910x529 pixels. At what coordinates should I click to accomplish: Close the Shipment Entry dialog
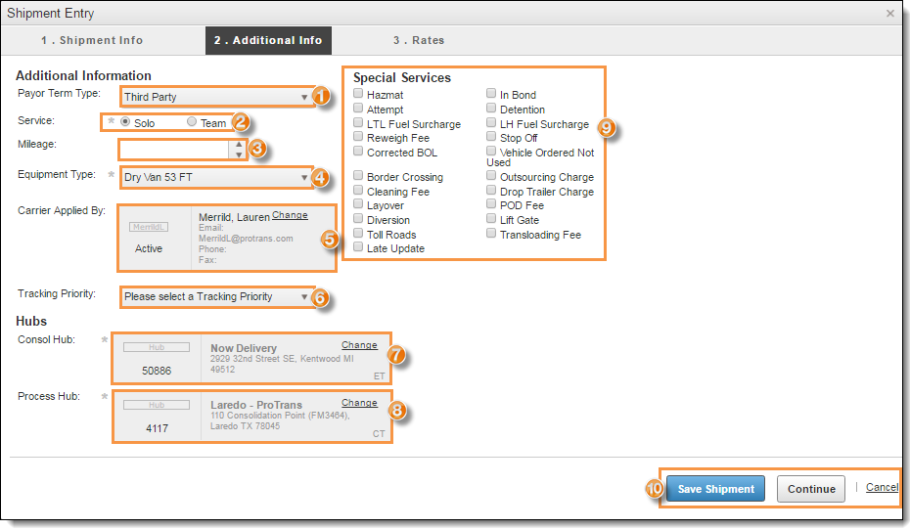click(890, 13)
